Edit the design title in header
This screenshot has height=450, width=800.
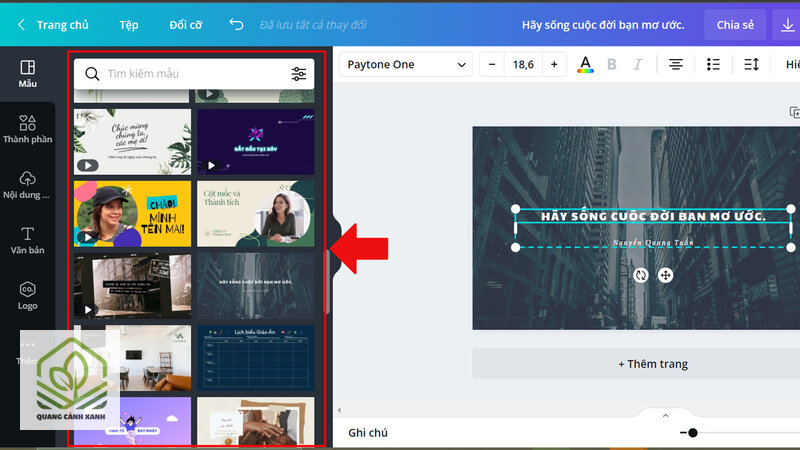603,24
